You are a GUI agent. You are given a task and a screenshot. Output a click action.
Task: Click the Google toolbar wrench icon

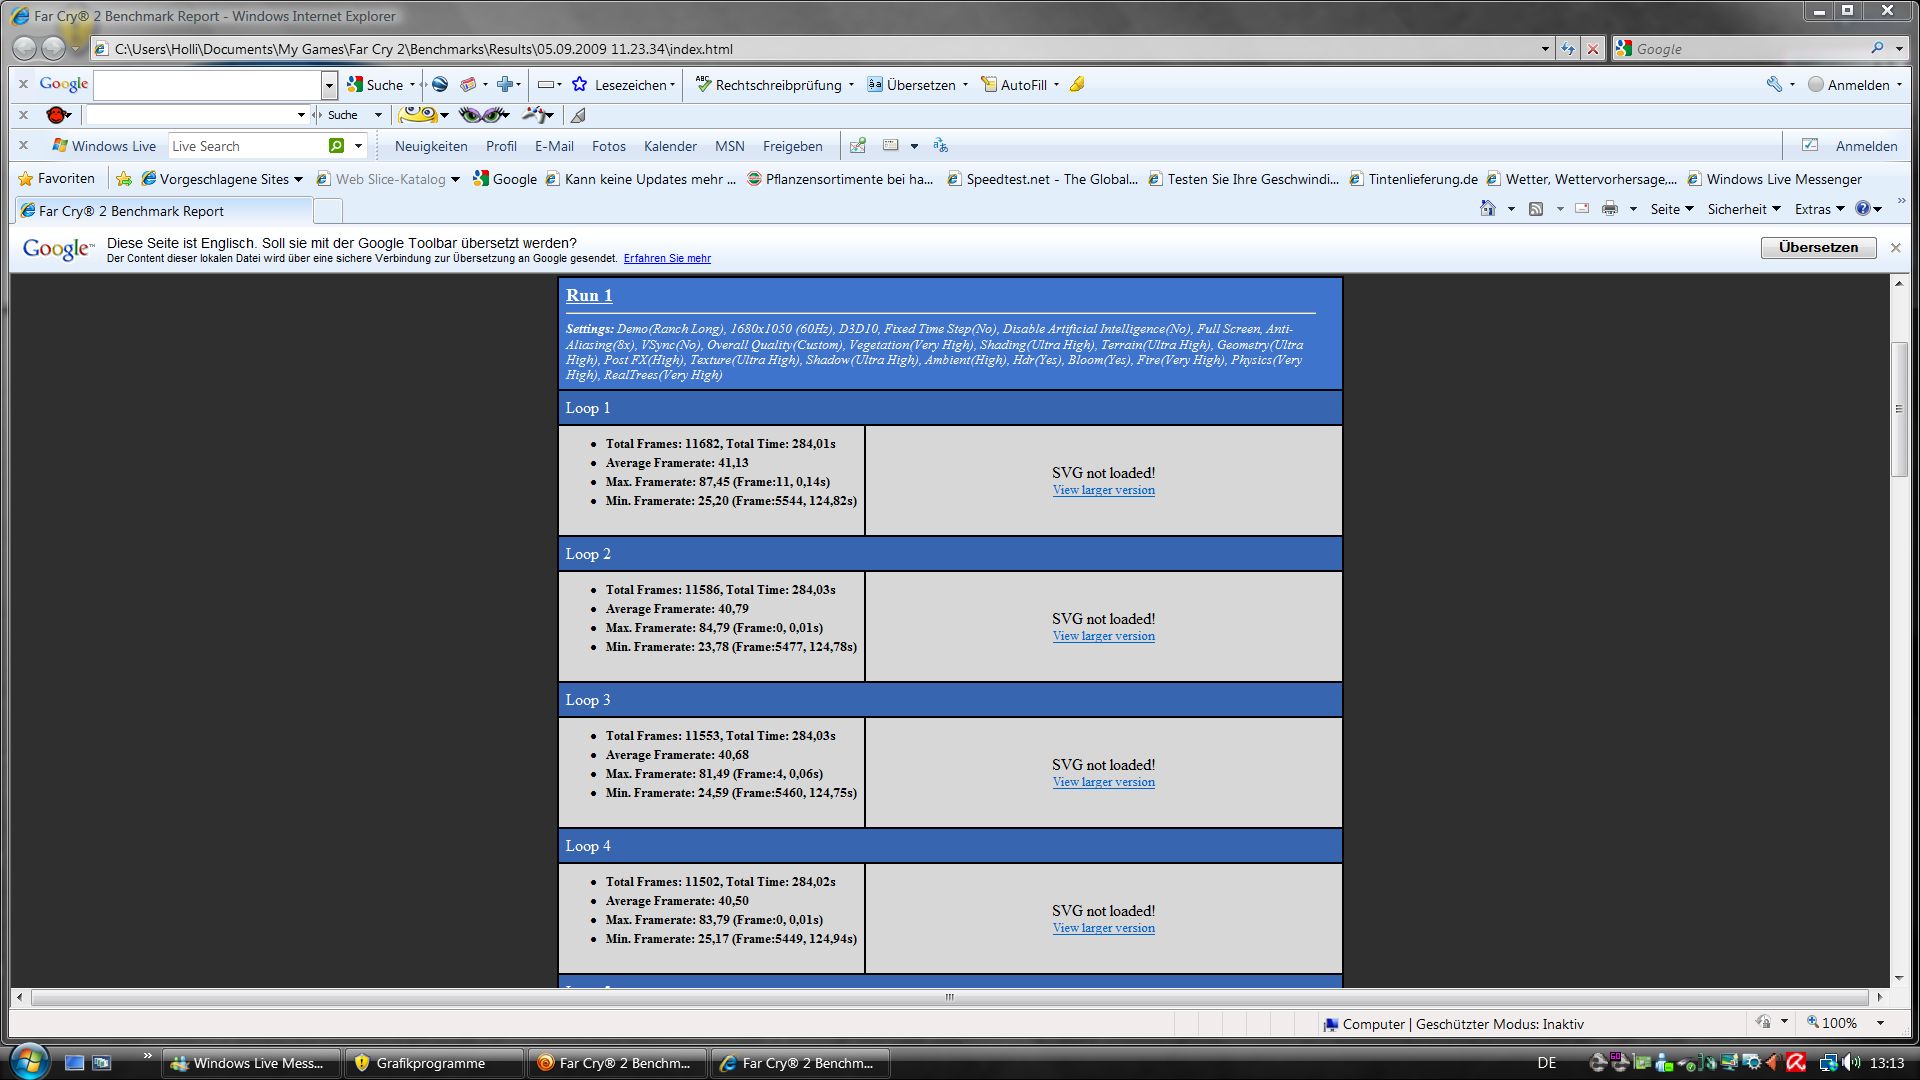1774,85
